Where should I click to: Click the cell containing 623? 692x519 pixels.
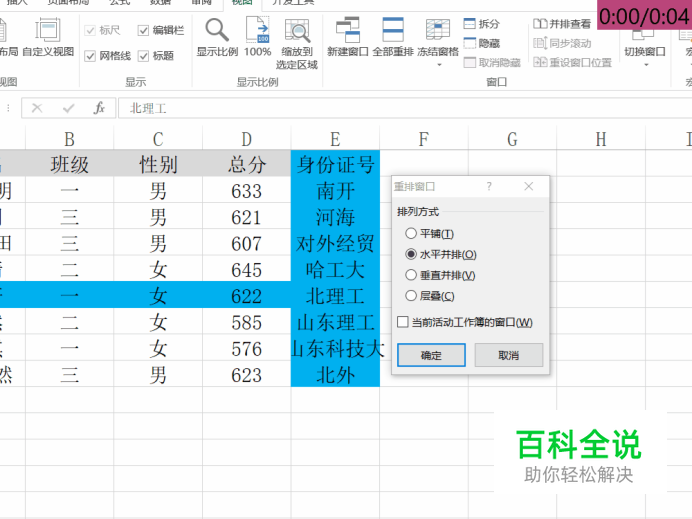click(x=247, y=374)
